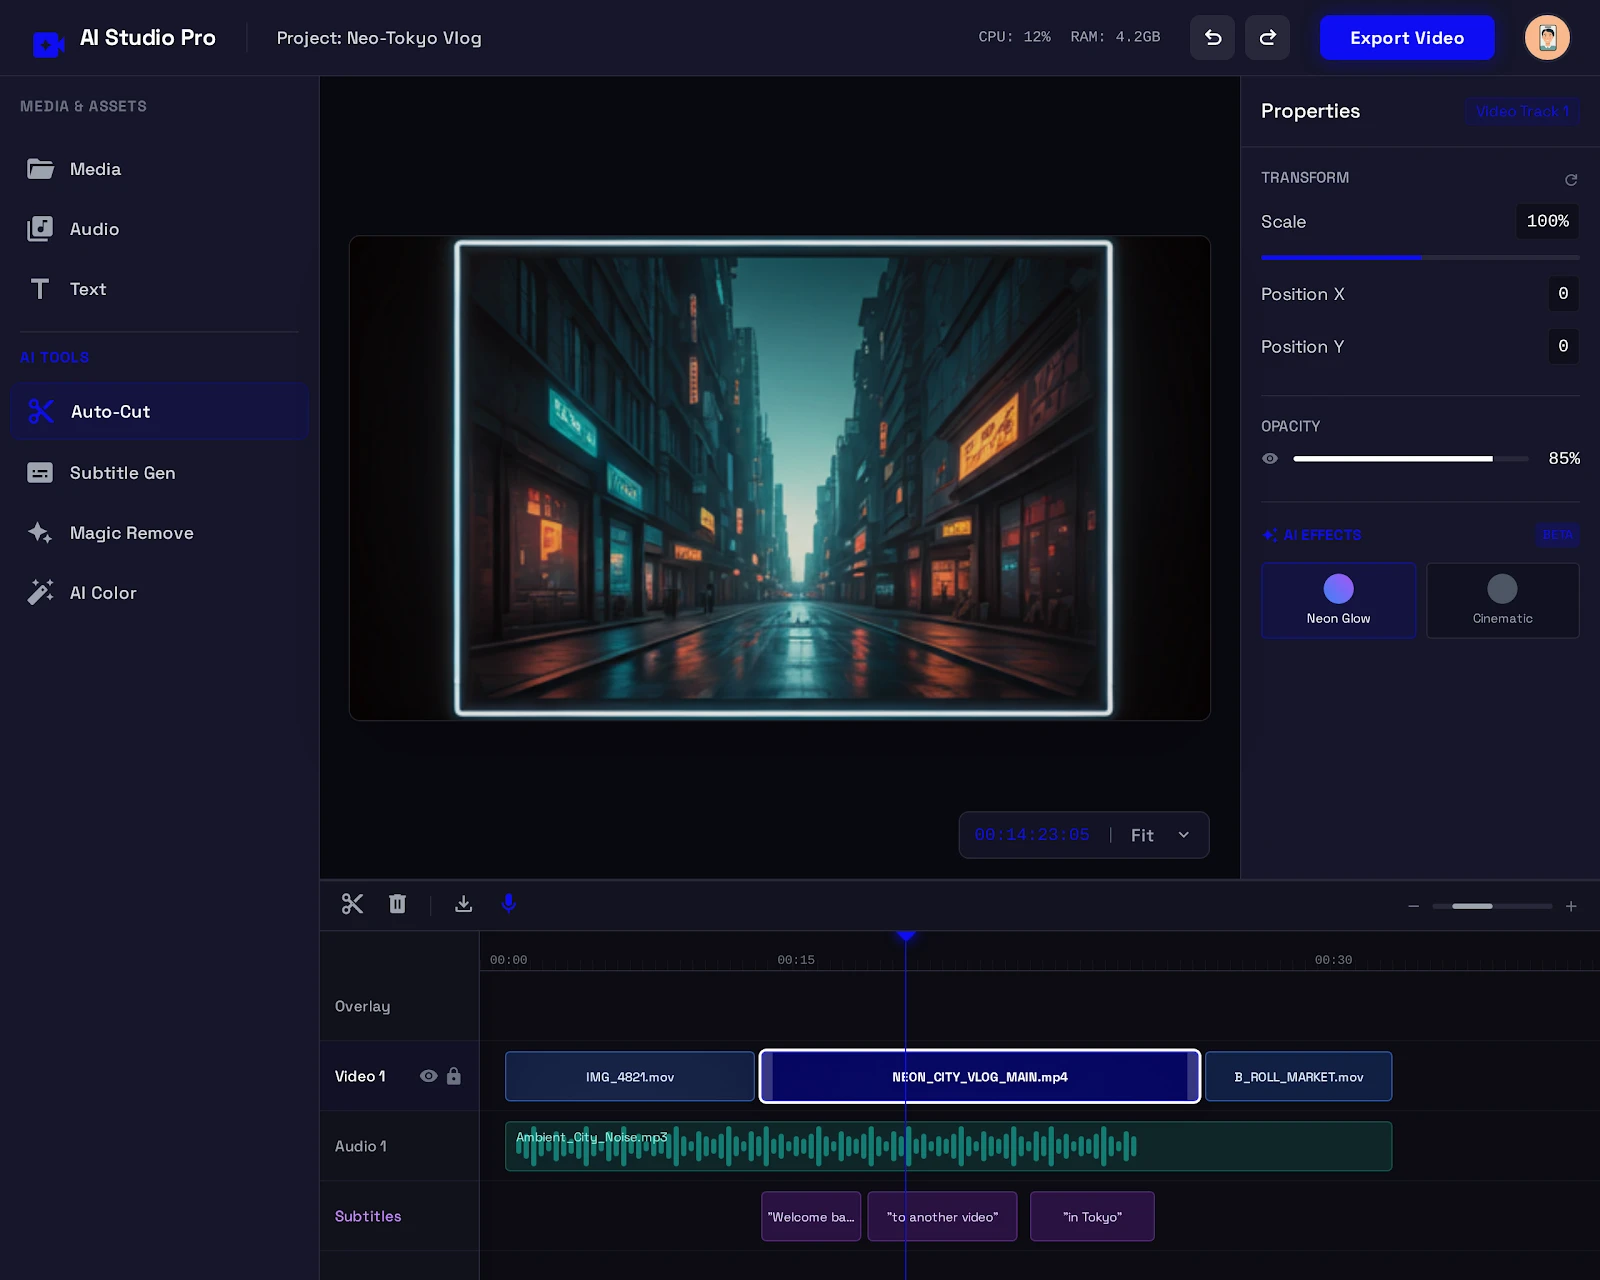Click the timeline zoom slider
The image size is (1600, 1280).
[x=1492, y=906]
